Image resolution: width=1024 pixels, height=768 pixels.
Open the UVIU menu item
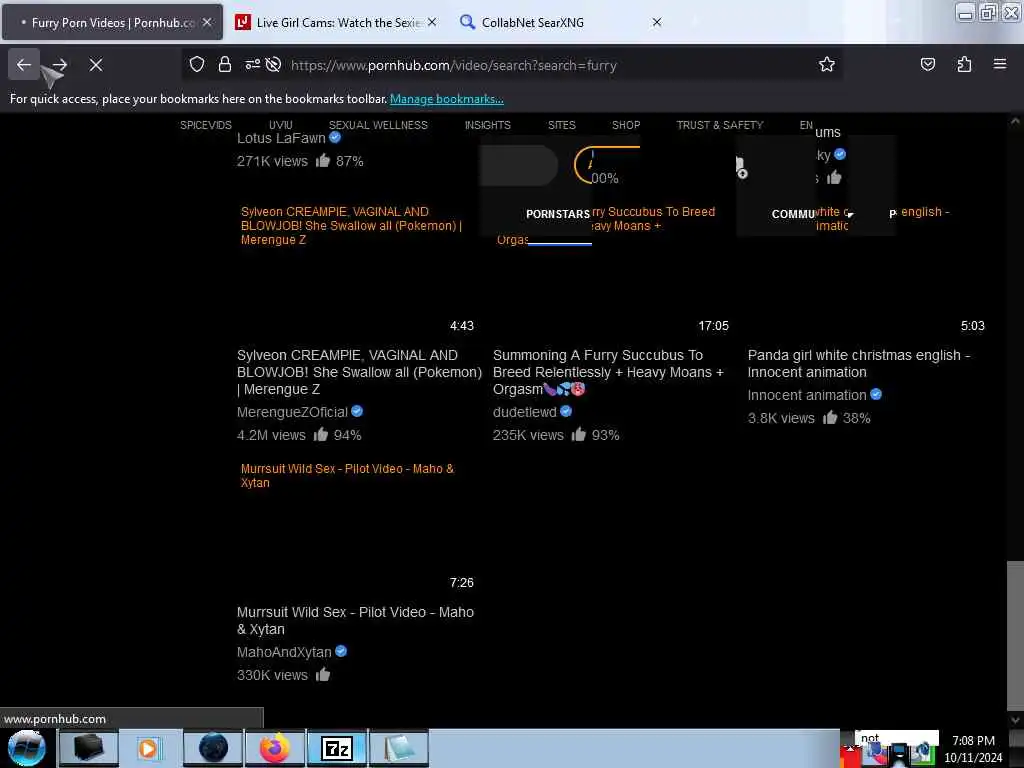[281, 125]
